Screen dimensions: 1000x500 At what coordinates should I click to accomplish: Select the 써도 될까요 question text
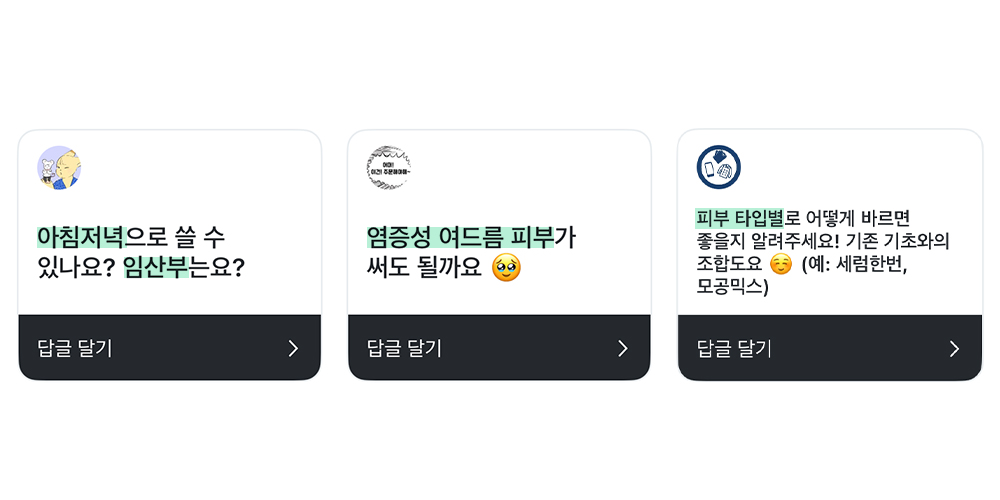coord(424,267)
